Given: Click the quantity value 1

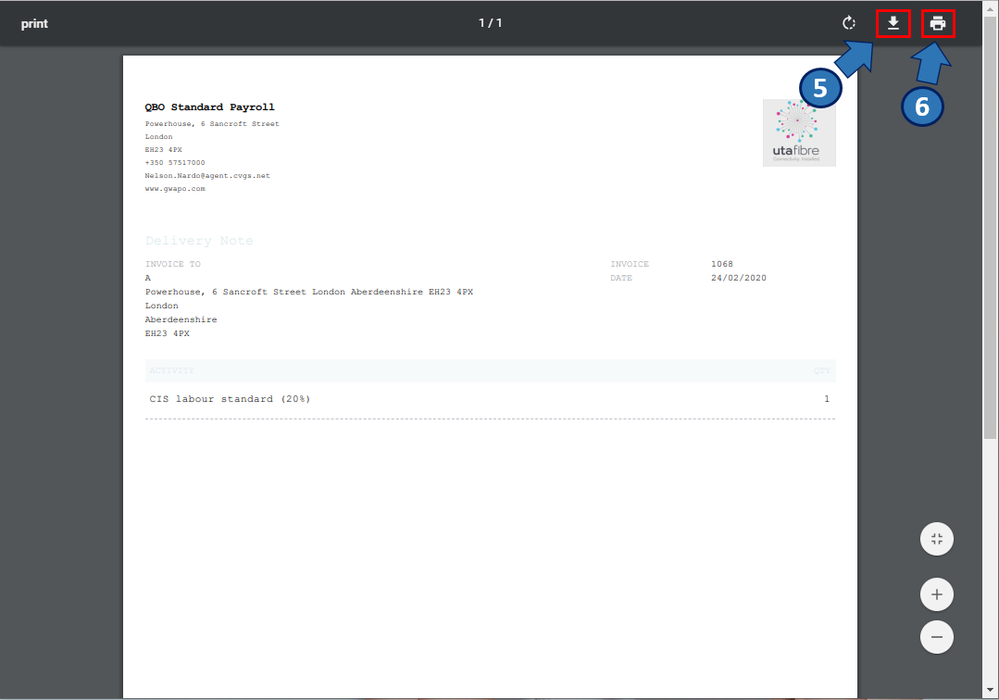Looking at the screenshot, I should (826, 399).
